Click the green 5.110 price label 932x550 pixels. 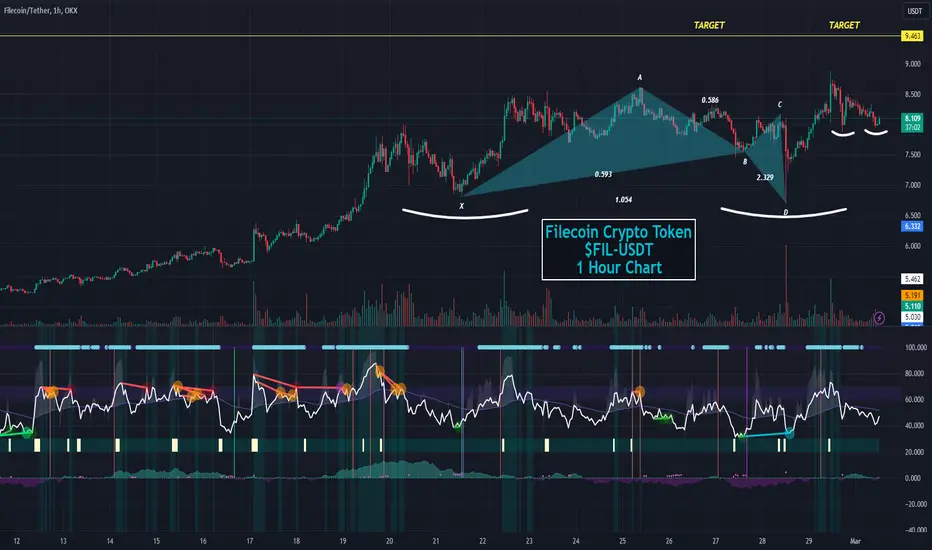click(912, 306)
